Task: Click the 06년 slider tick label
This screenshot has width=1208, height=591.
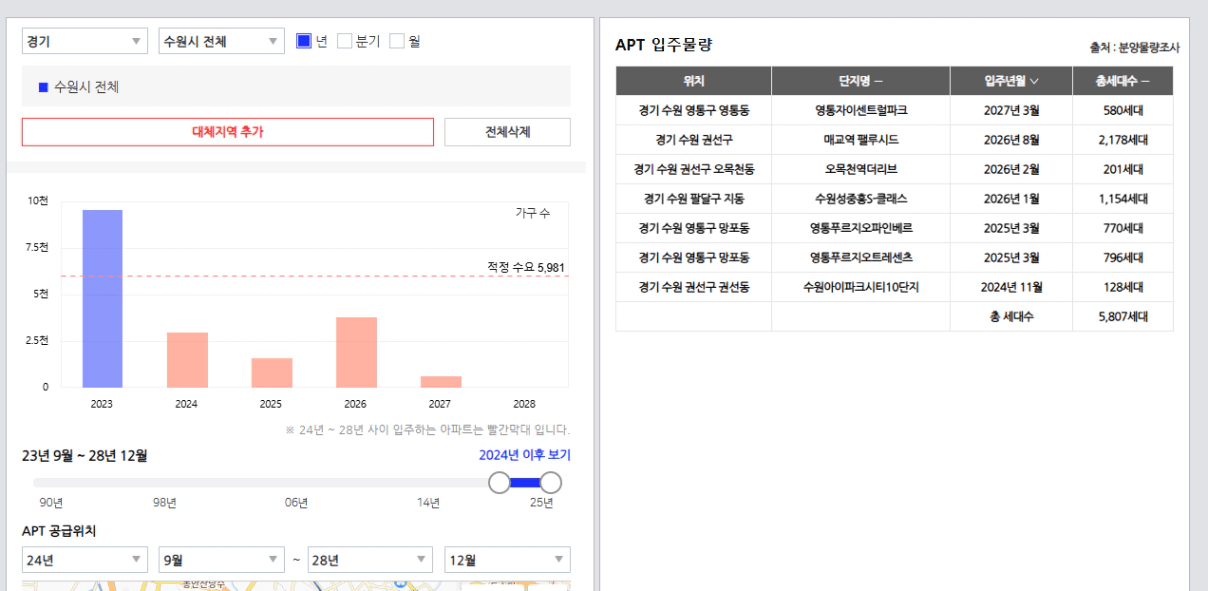Action: point(296,503)
